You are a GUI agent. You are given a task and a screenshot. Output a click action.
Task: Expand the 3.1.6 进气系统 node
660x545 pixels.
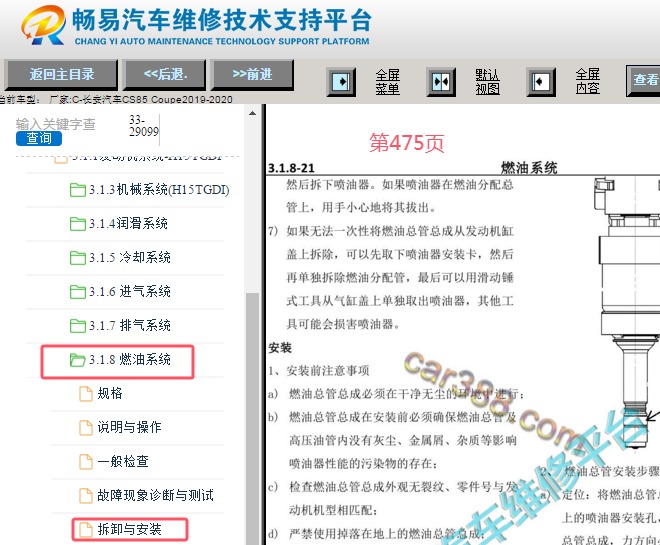tap(130, 291)
